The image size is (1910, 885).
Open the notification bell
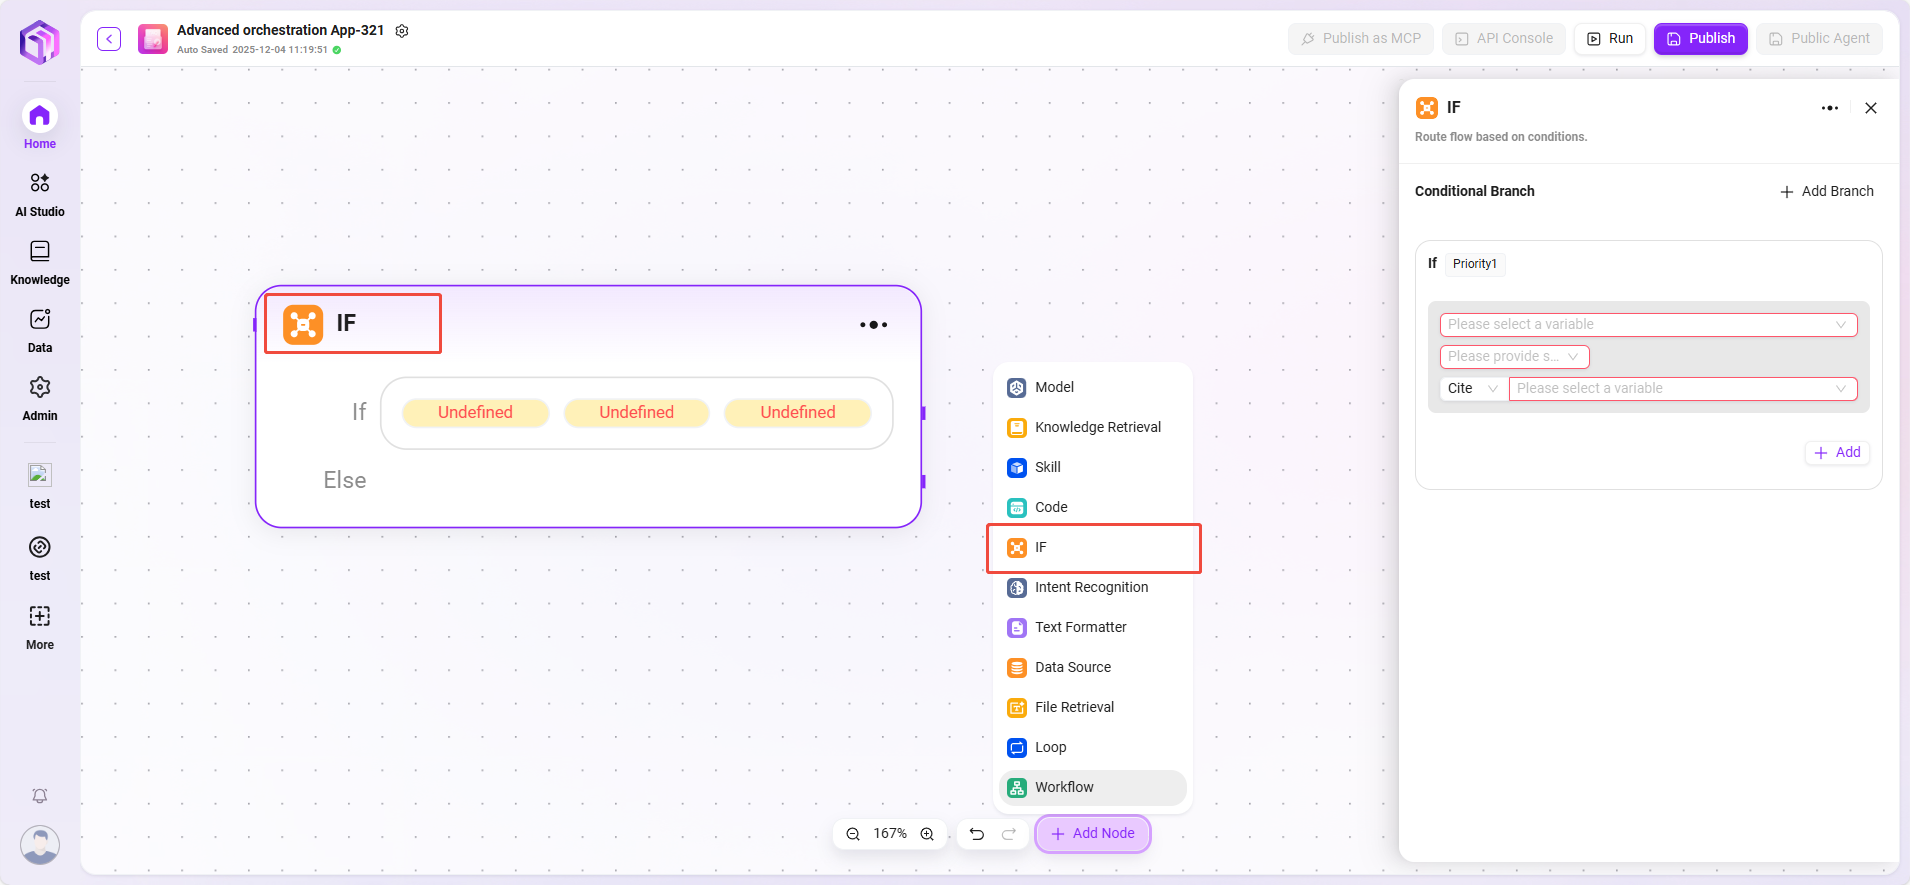pos(40,796)
